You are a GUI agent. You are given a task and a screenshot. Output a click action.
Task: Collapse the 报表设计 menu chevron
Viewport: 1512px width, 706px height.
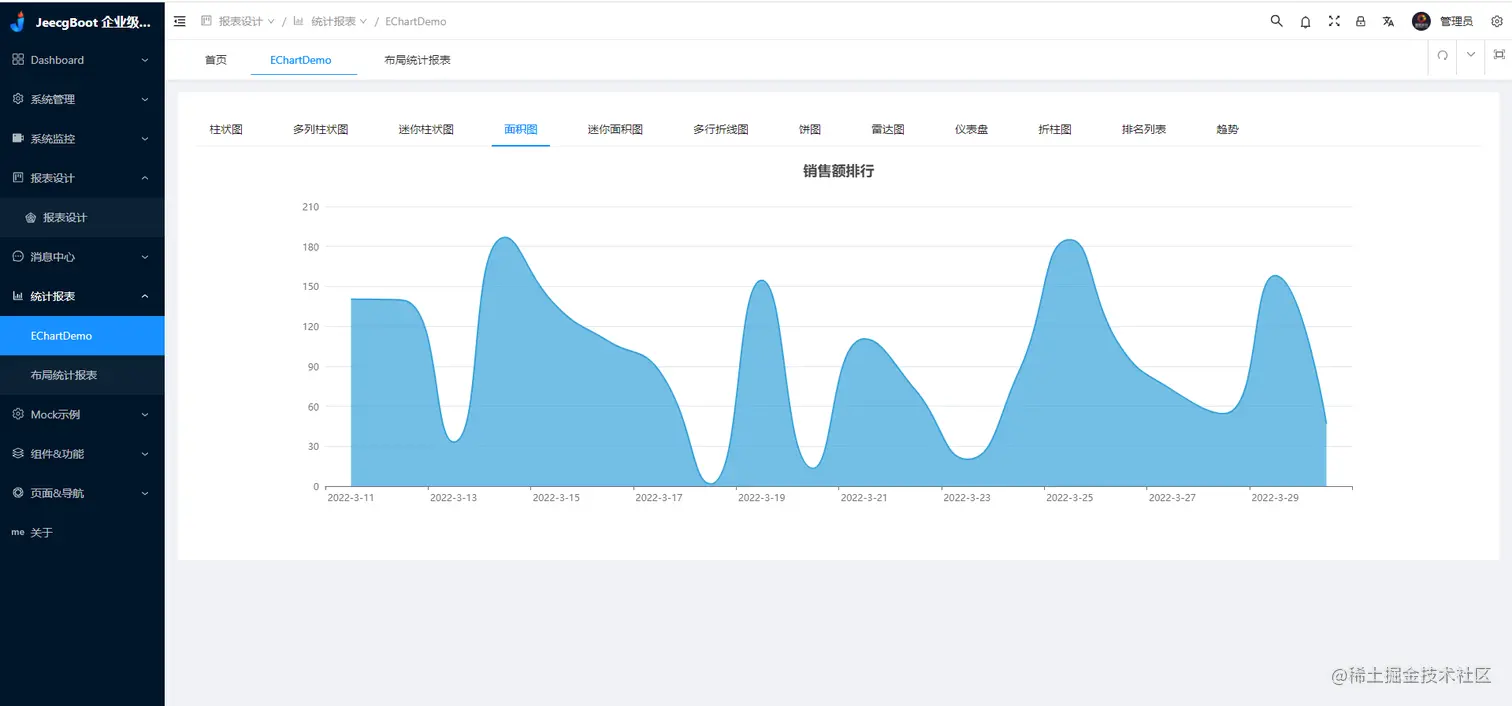point(145,178)
